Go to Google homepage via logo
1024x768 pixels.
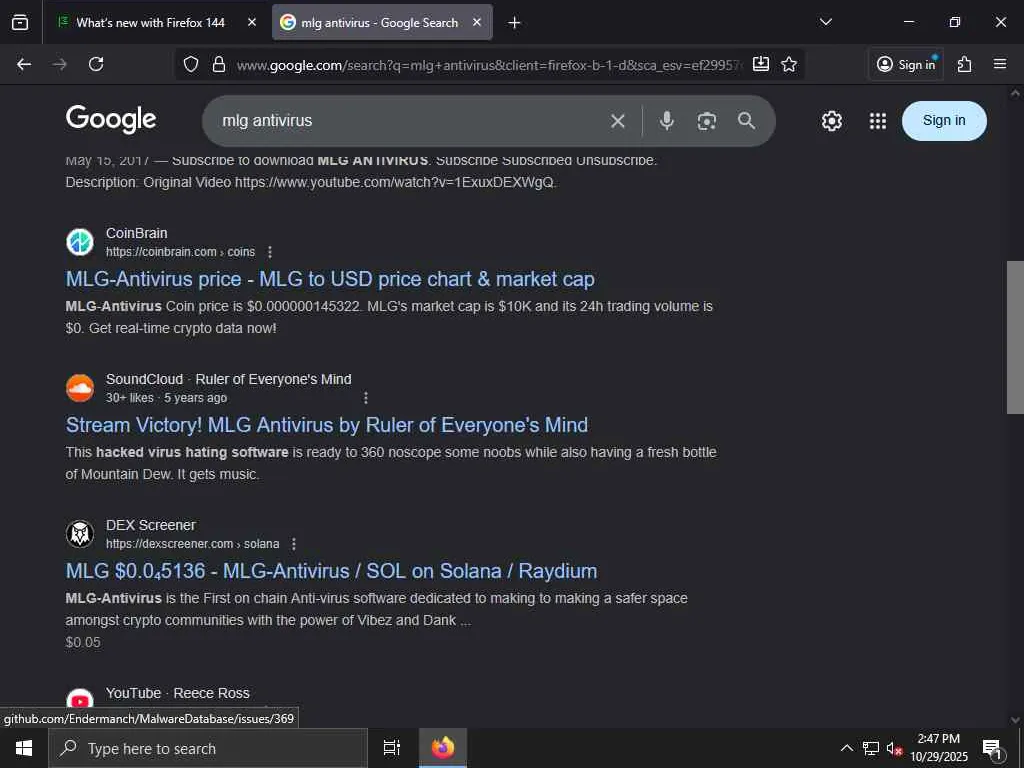click(111, 120)
